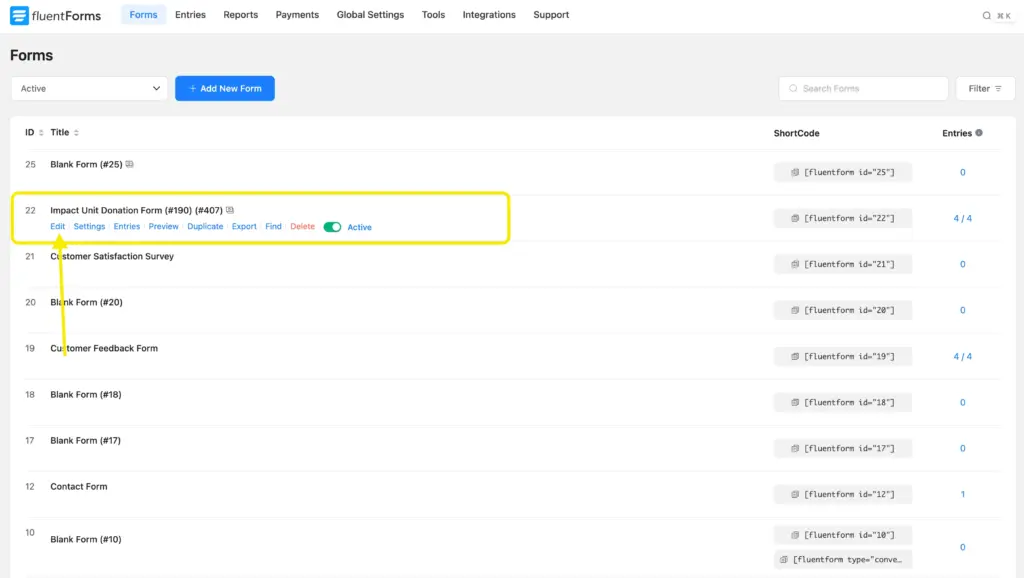1024x578 pixels.
Task: Click Edit link under Impact Unit Donation Form
Action: click(x=58, y=227)
